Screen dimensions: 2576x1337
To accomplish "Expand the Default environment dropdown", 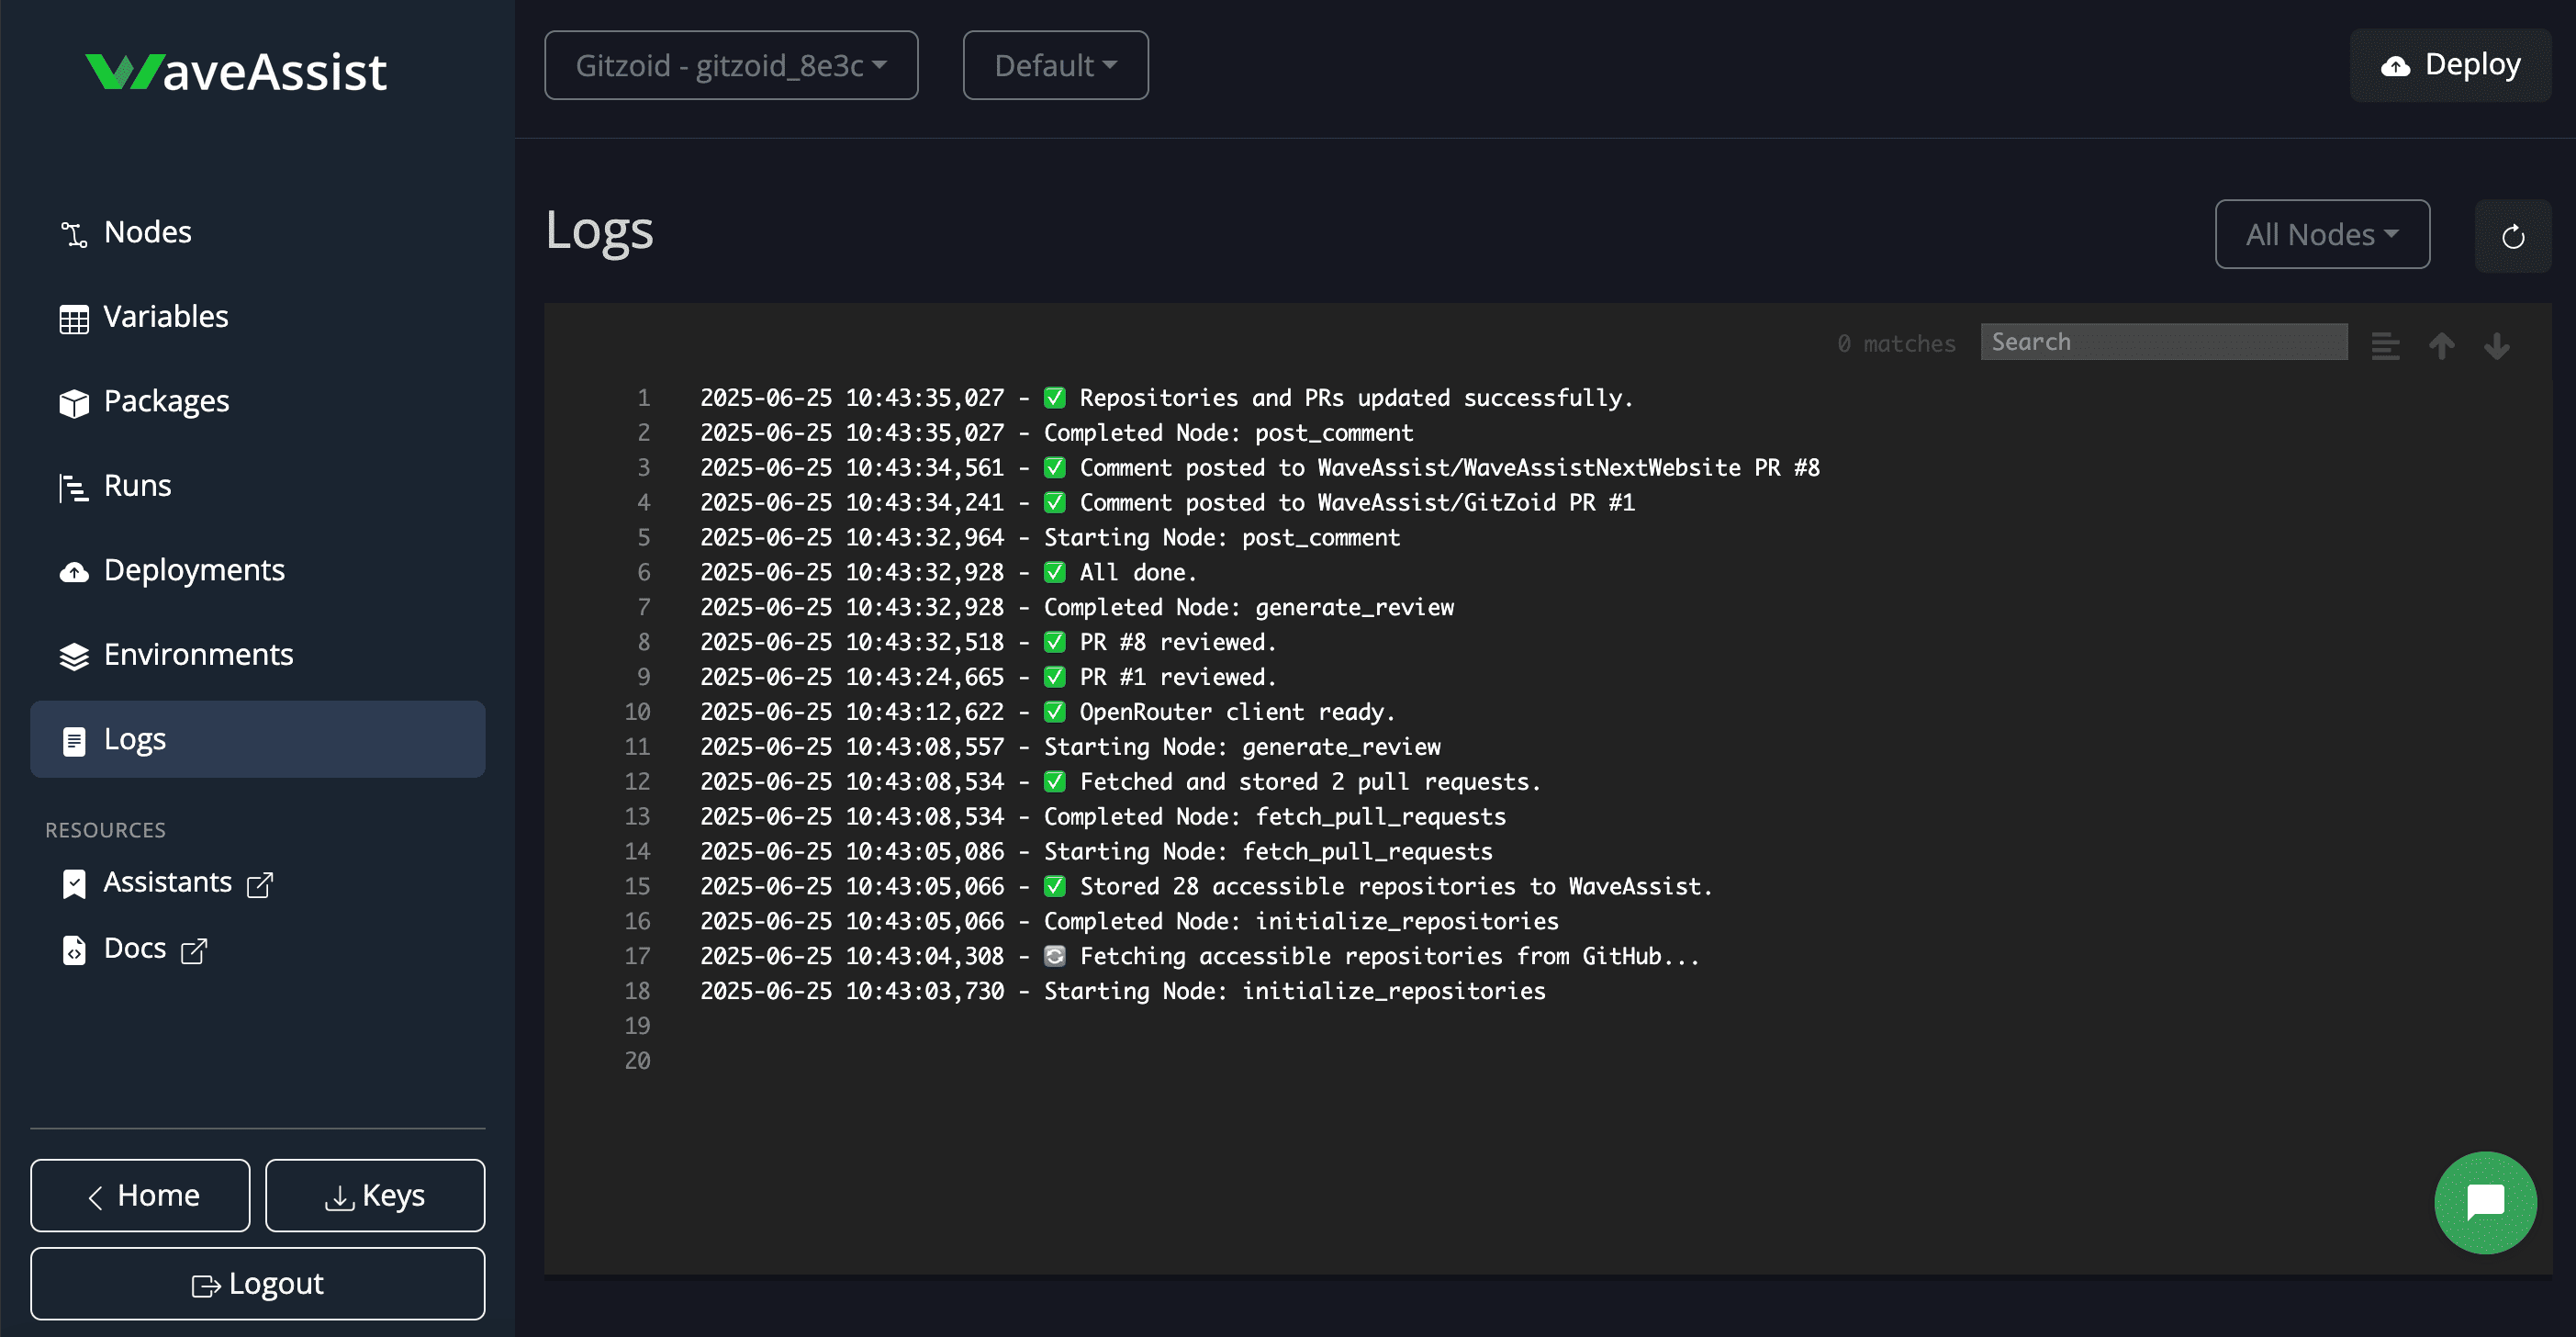I will tap(1055, 66).
